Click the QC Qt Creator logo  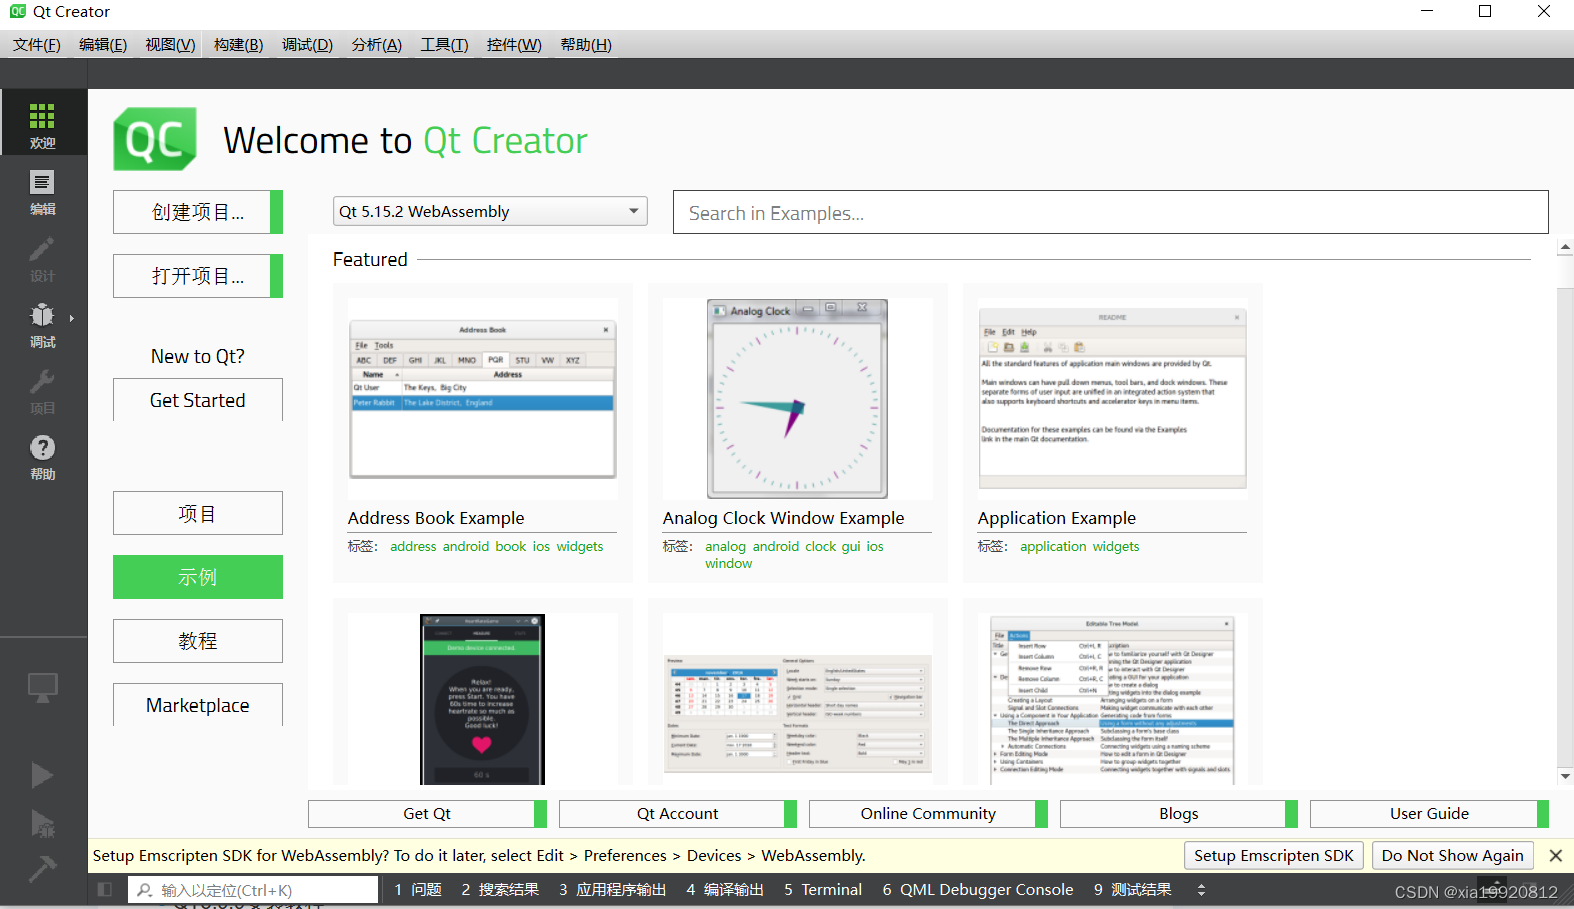point(155,140)
